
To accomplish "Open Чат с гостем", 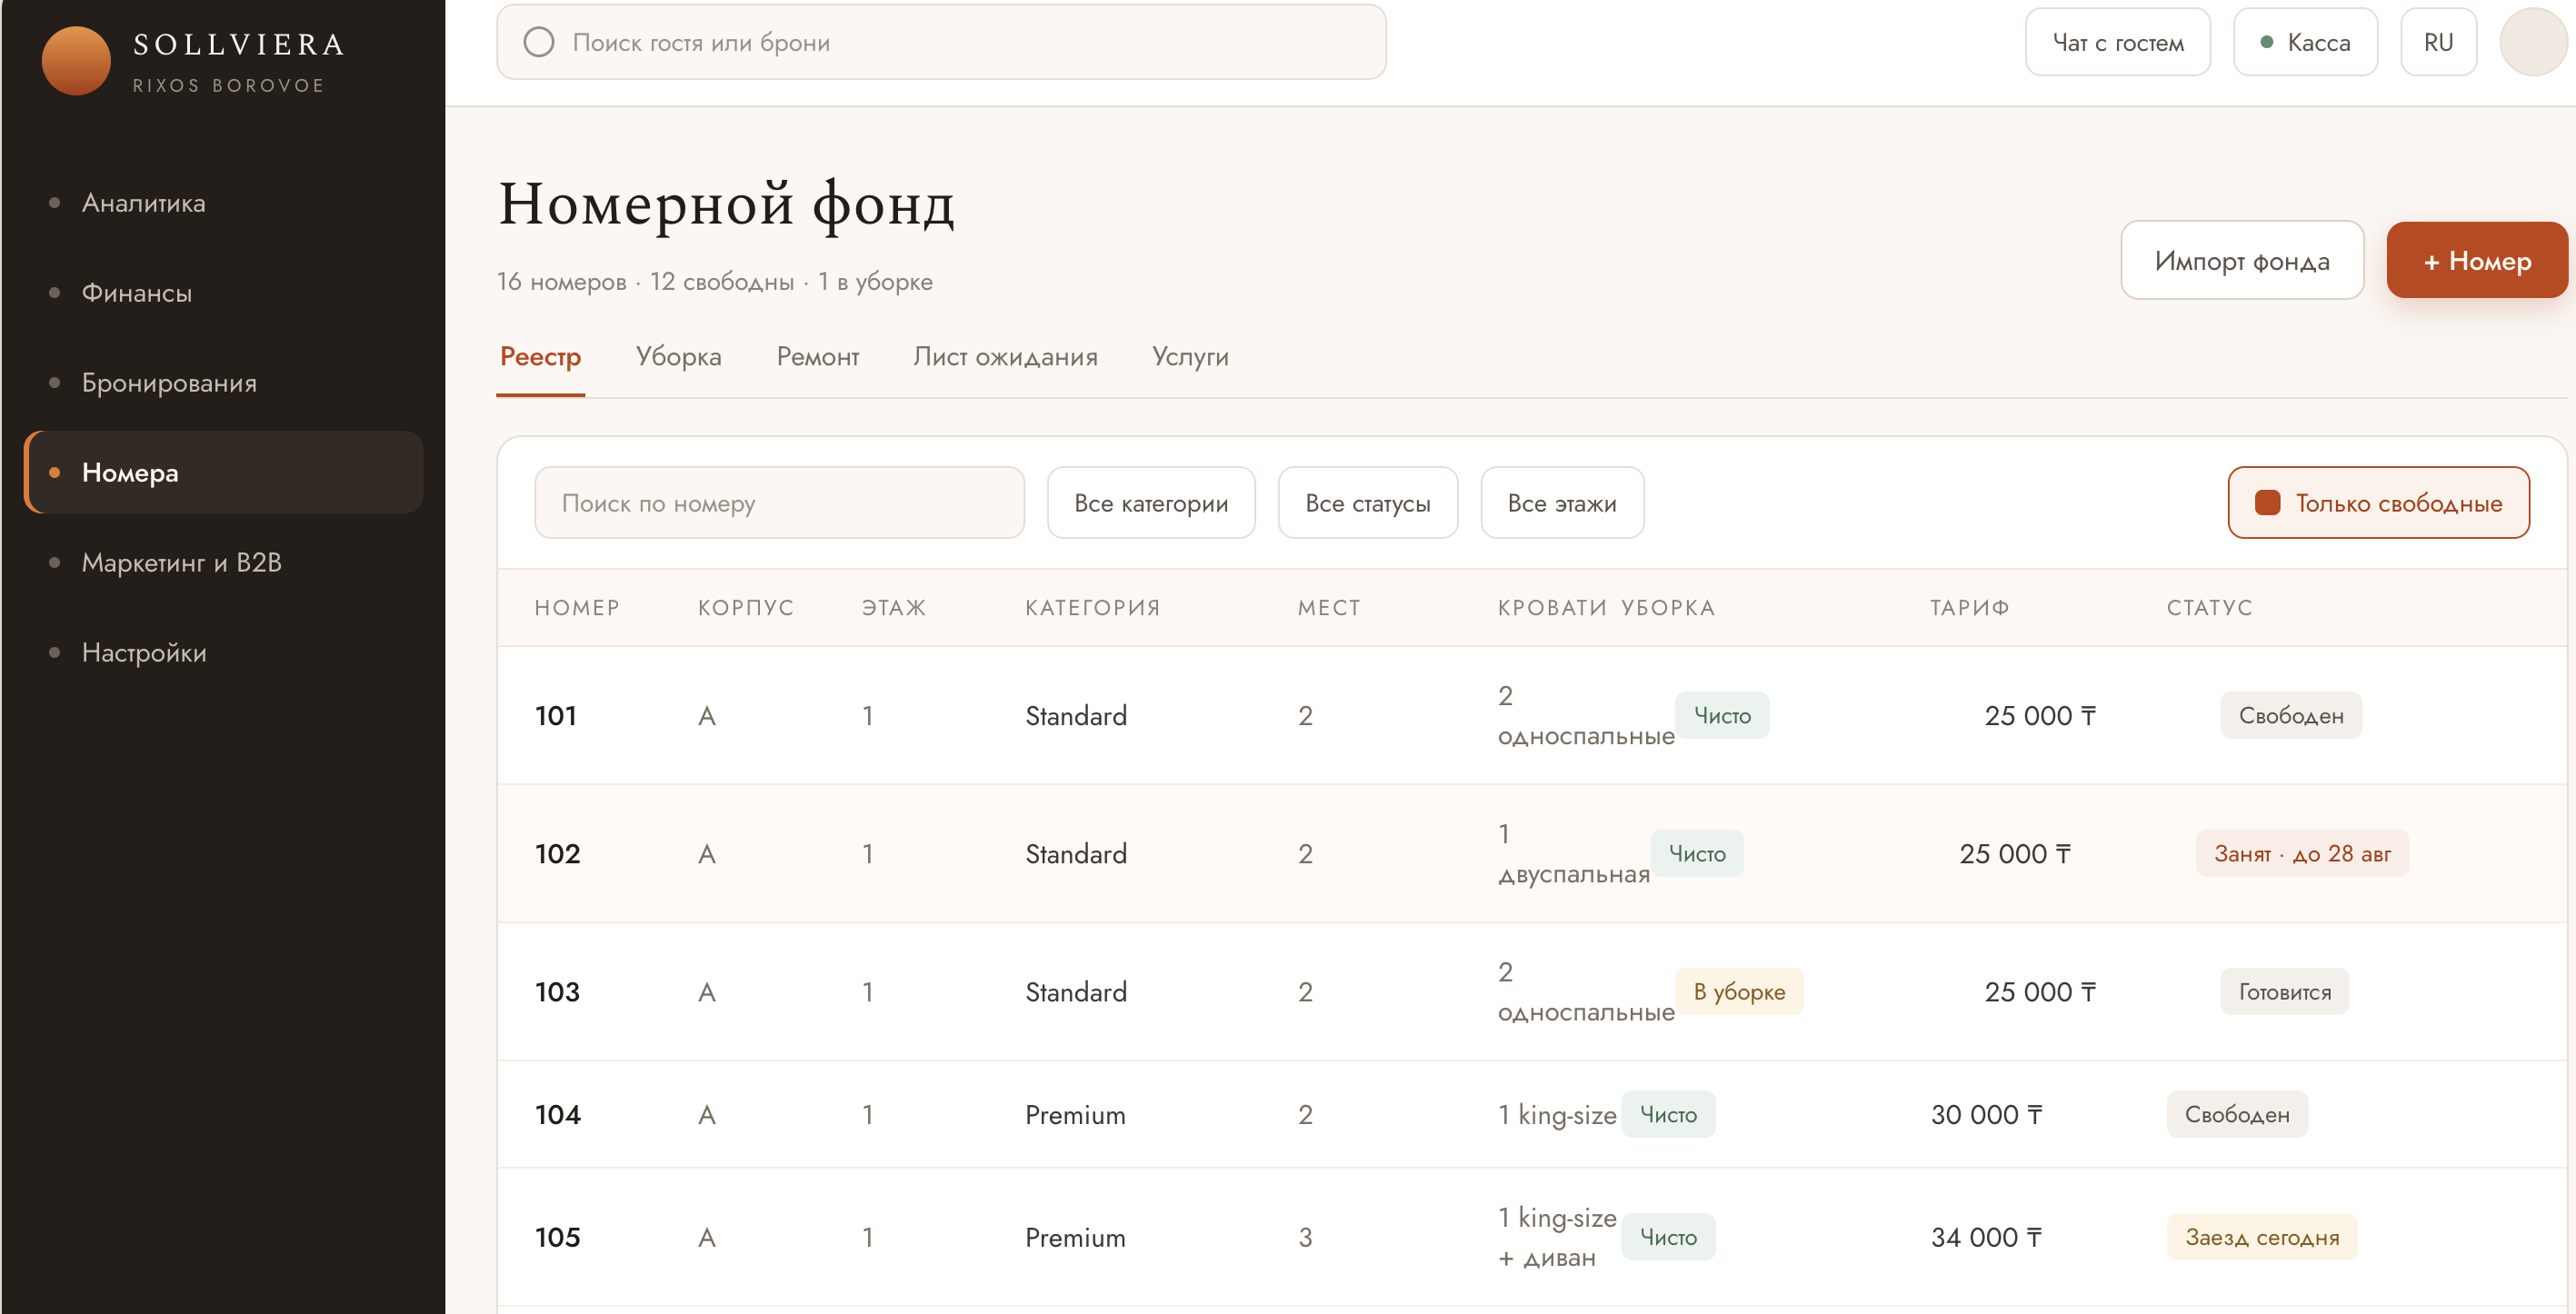I will point(2117,42).
